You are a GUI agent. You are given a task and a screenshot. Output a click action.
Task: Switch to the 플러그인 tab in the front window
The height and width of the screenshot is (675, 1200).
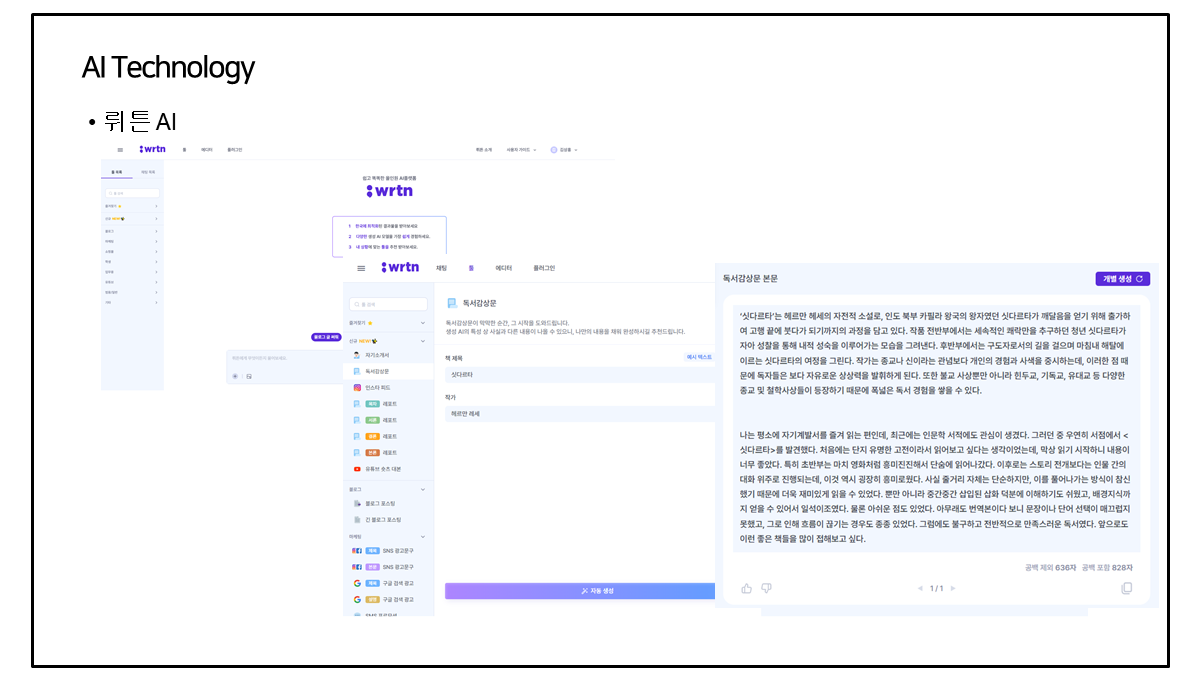(544, 268)
